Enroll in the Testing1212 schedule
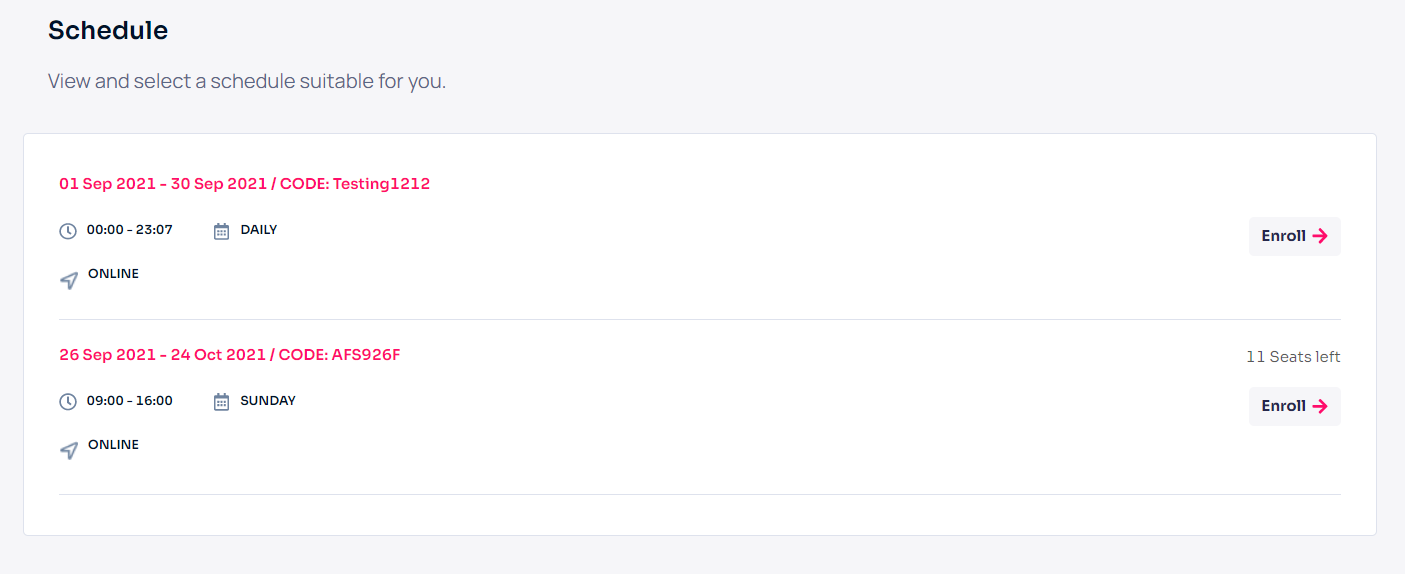The image size is (1405, 574). pos(1294,236)
